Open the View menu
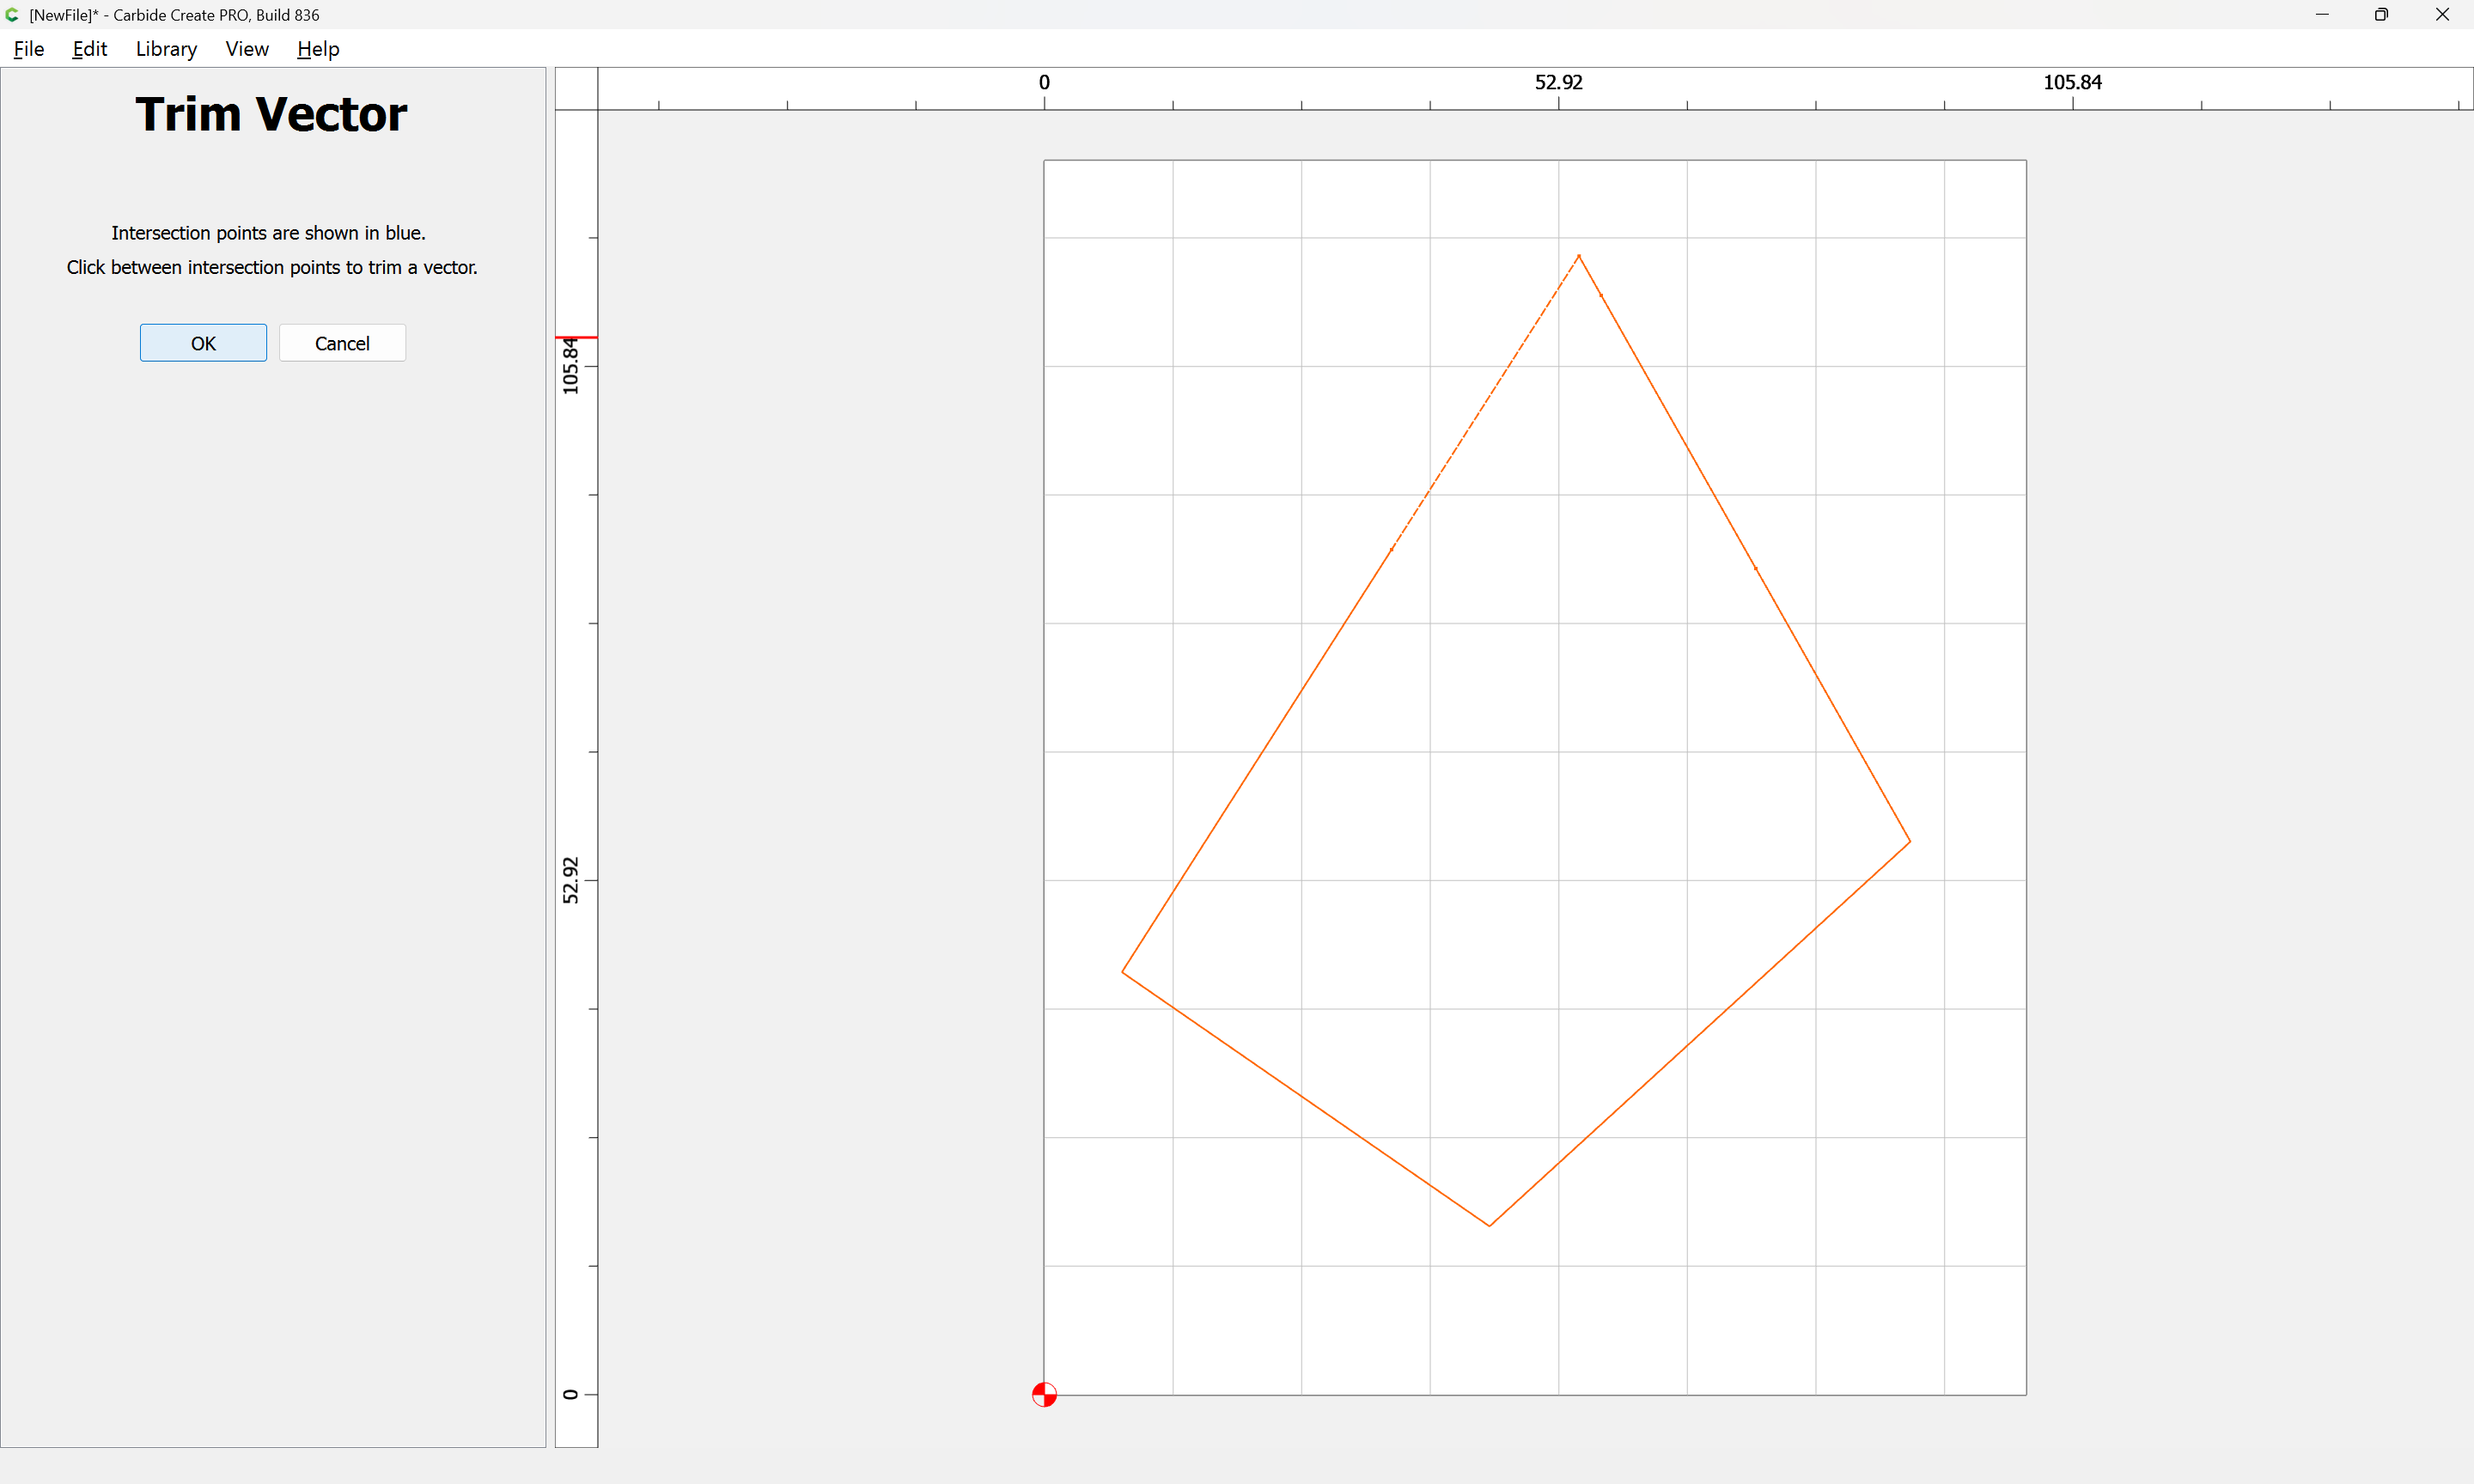 pyautogui.click(x=247, y=49)
